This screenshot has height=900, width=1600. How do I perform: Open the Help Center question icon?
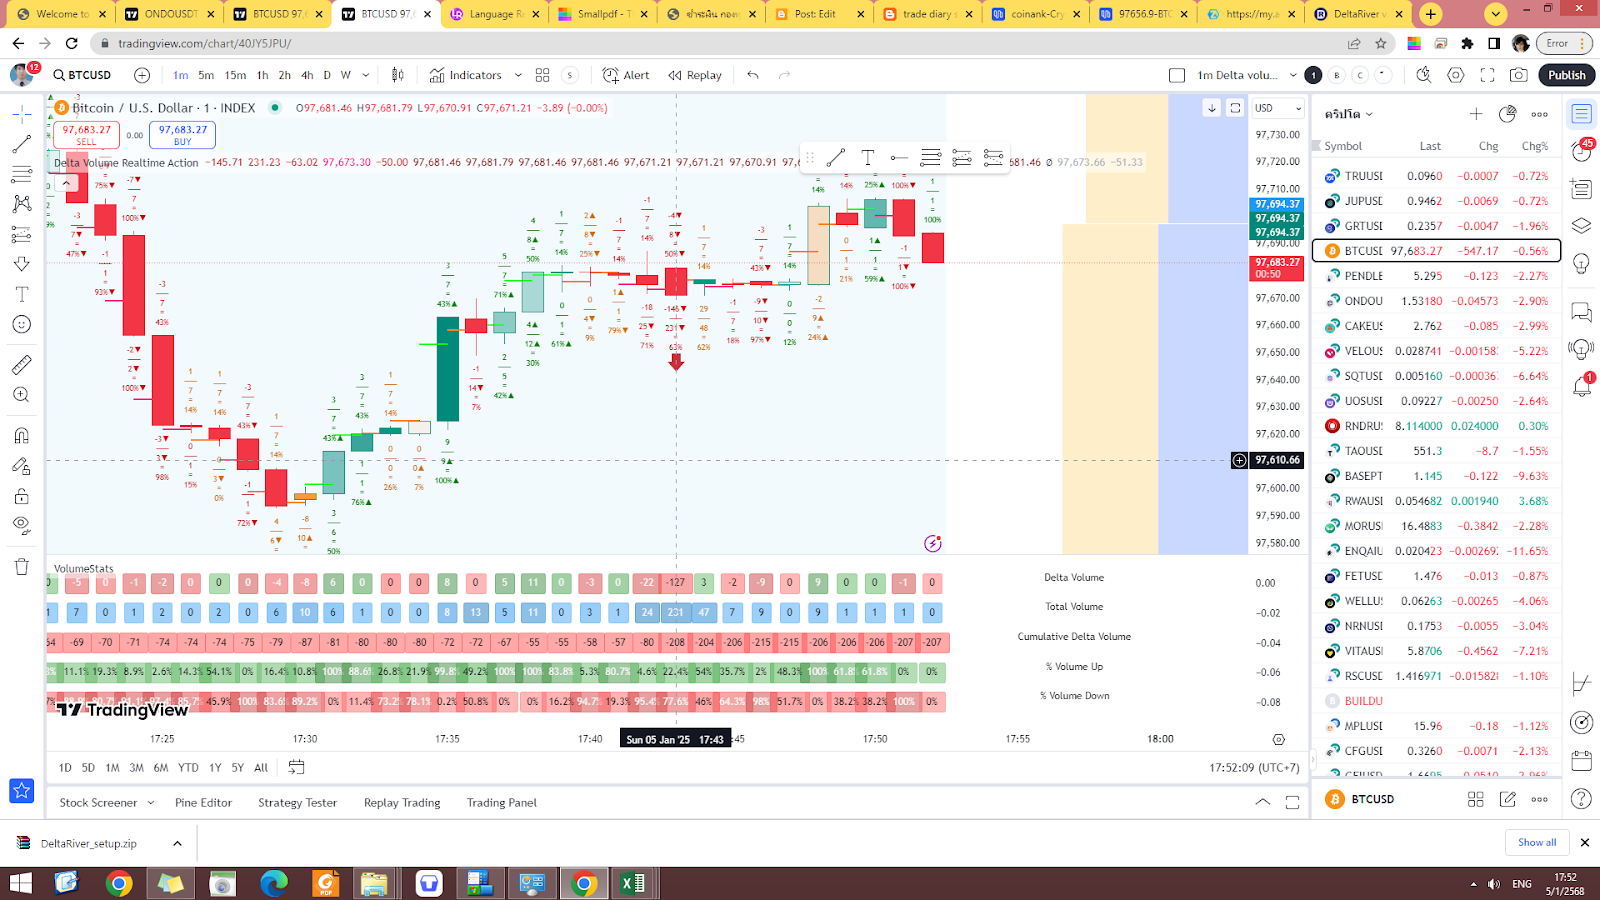(x=1581, y=798)
